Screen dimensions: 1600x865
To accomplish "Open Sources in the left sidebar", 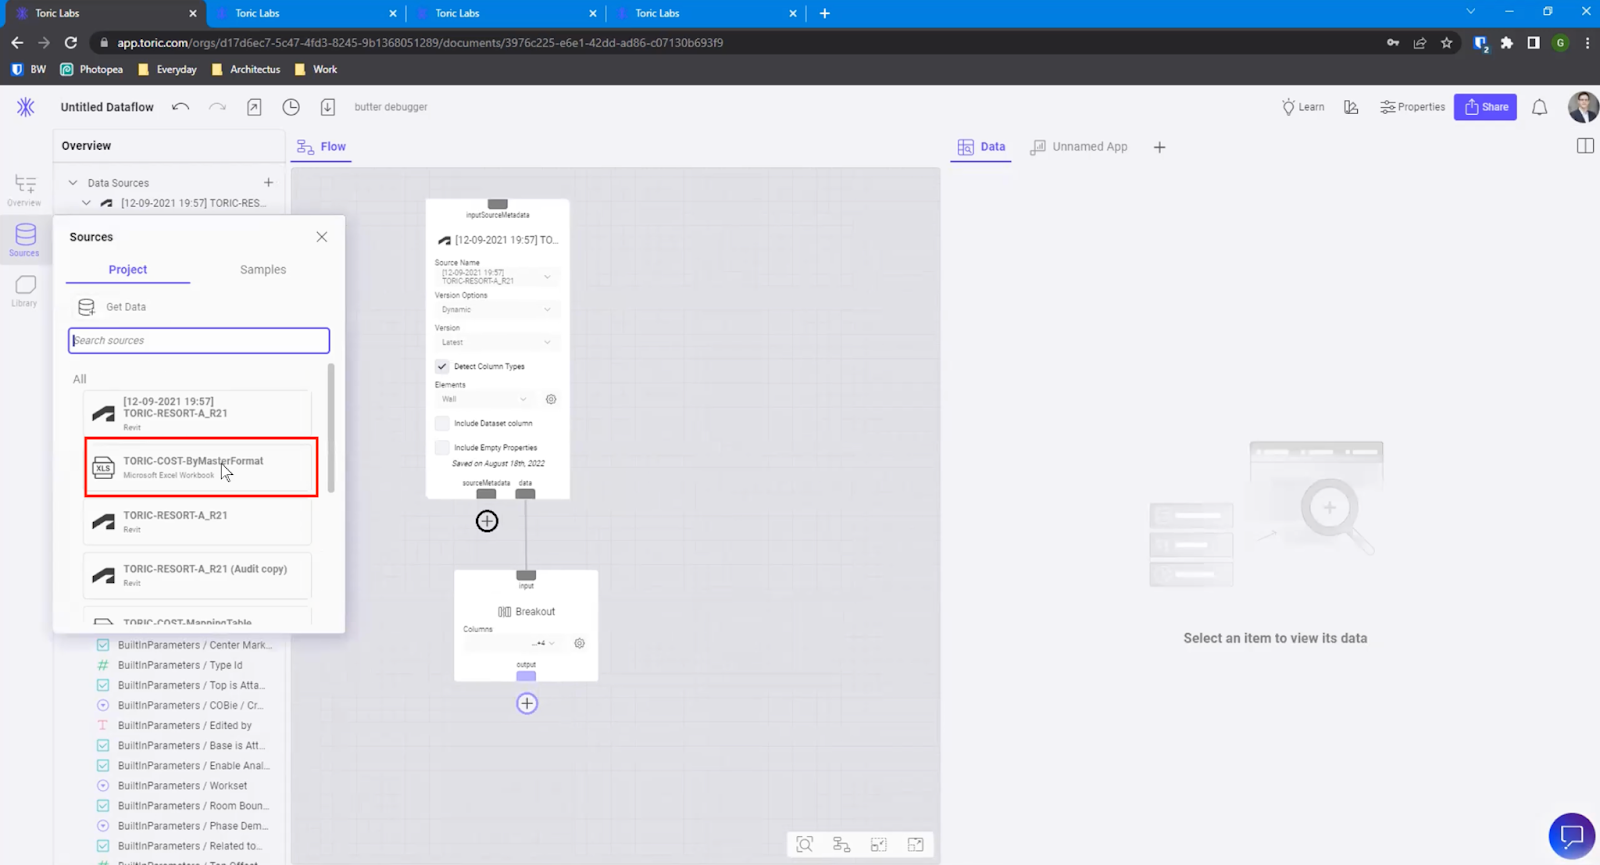I will pos(25,240).
